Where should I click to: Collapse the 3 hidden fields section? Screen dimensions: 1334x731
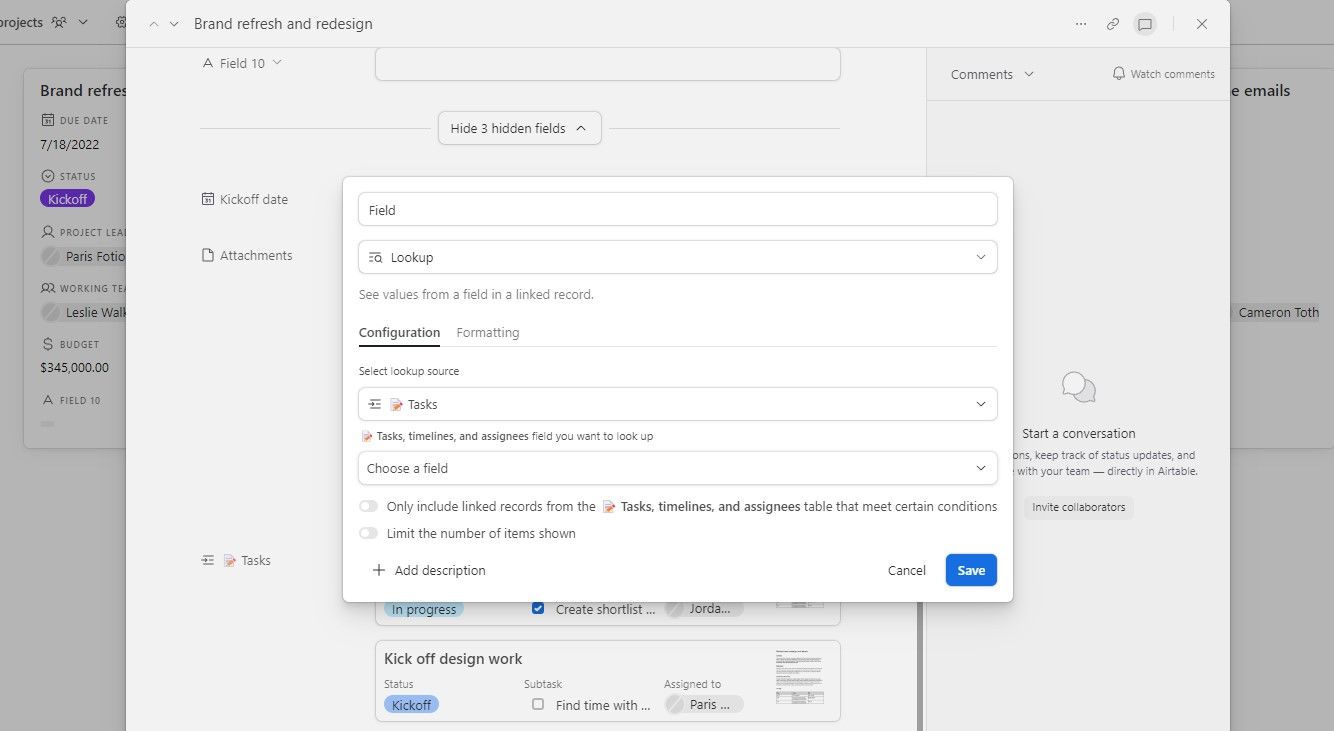pos(519,127)
